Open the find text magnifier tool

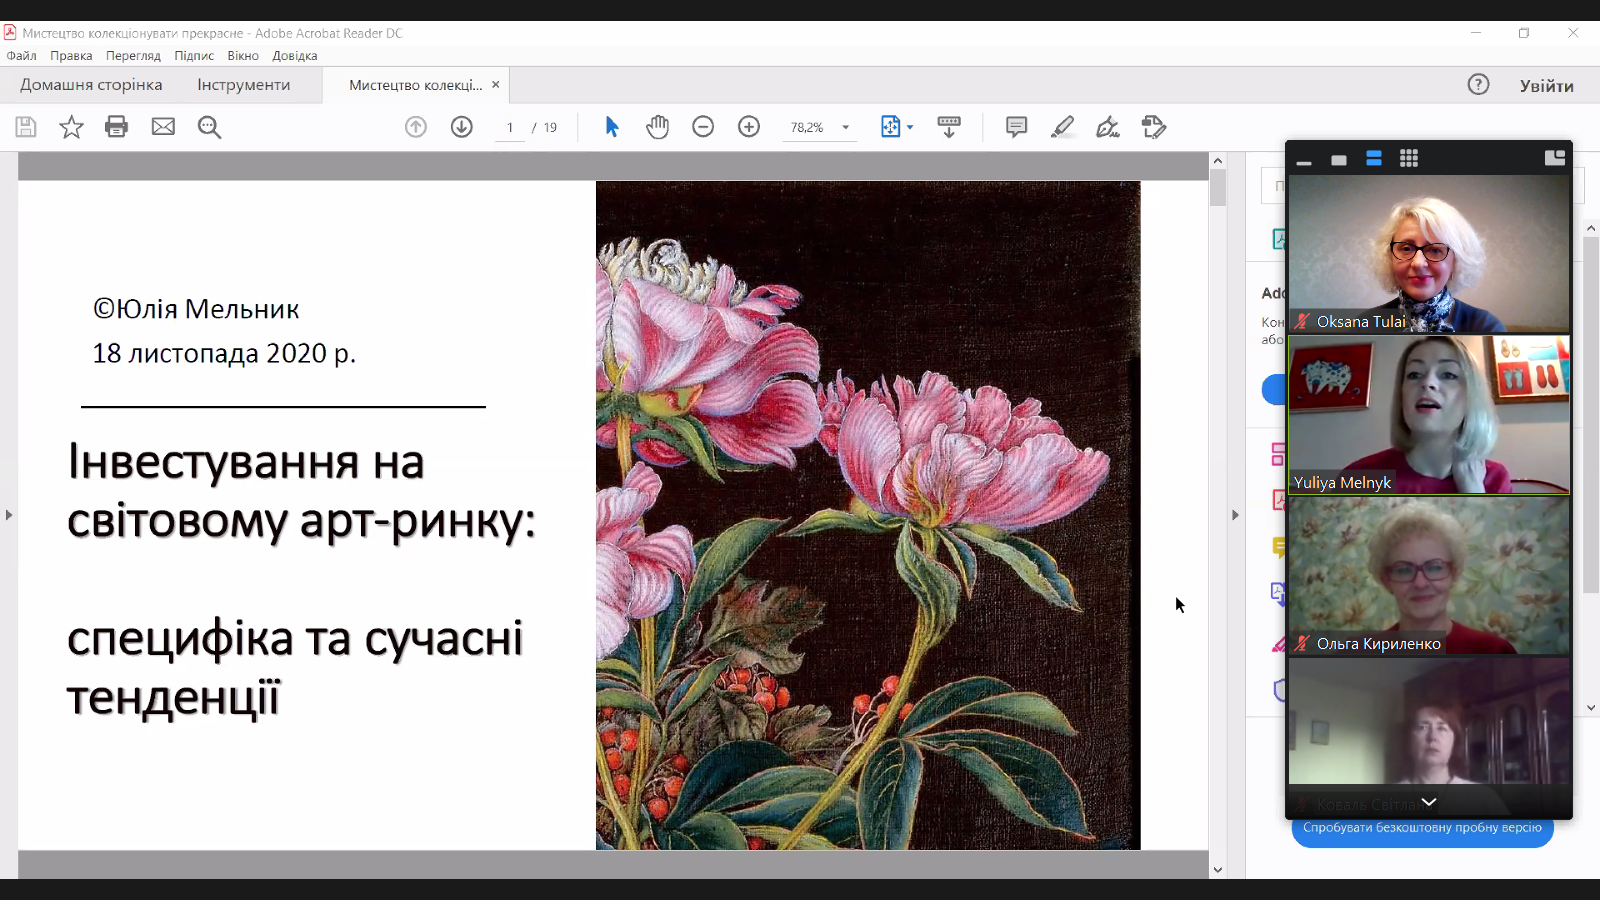pos(209,127)
